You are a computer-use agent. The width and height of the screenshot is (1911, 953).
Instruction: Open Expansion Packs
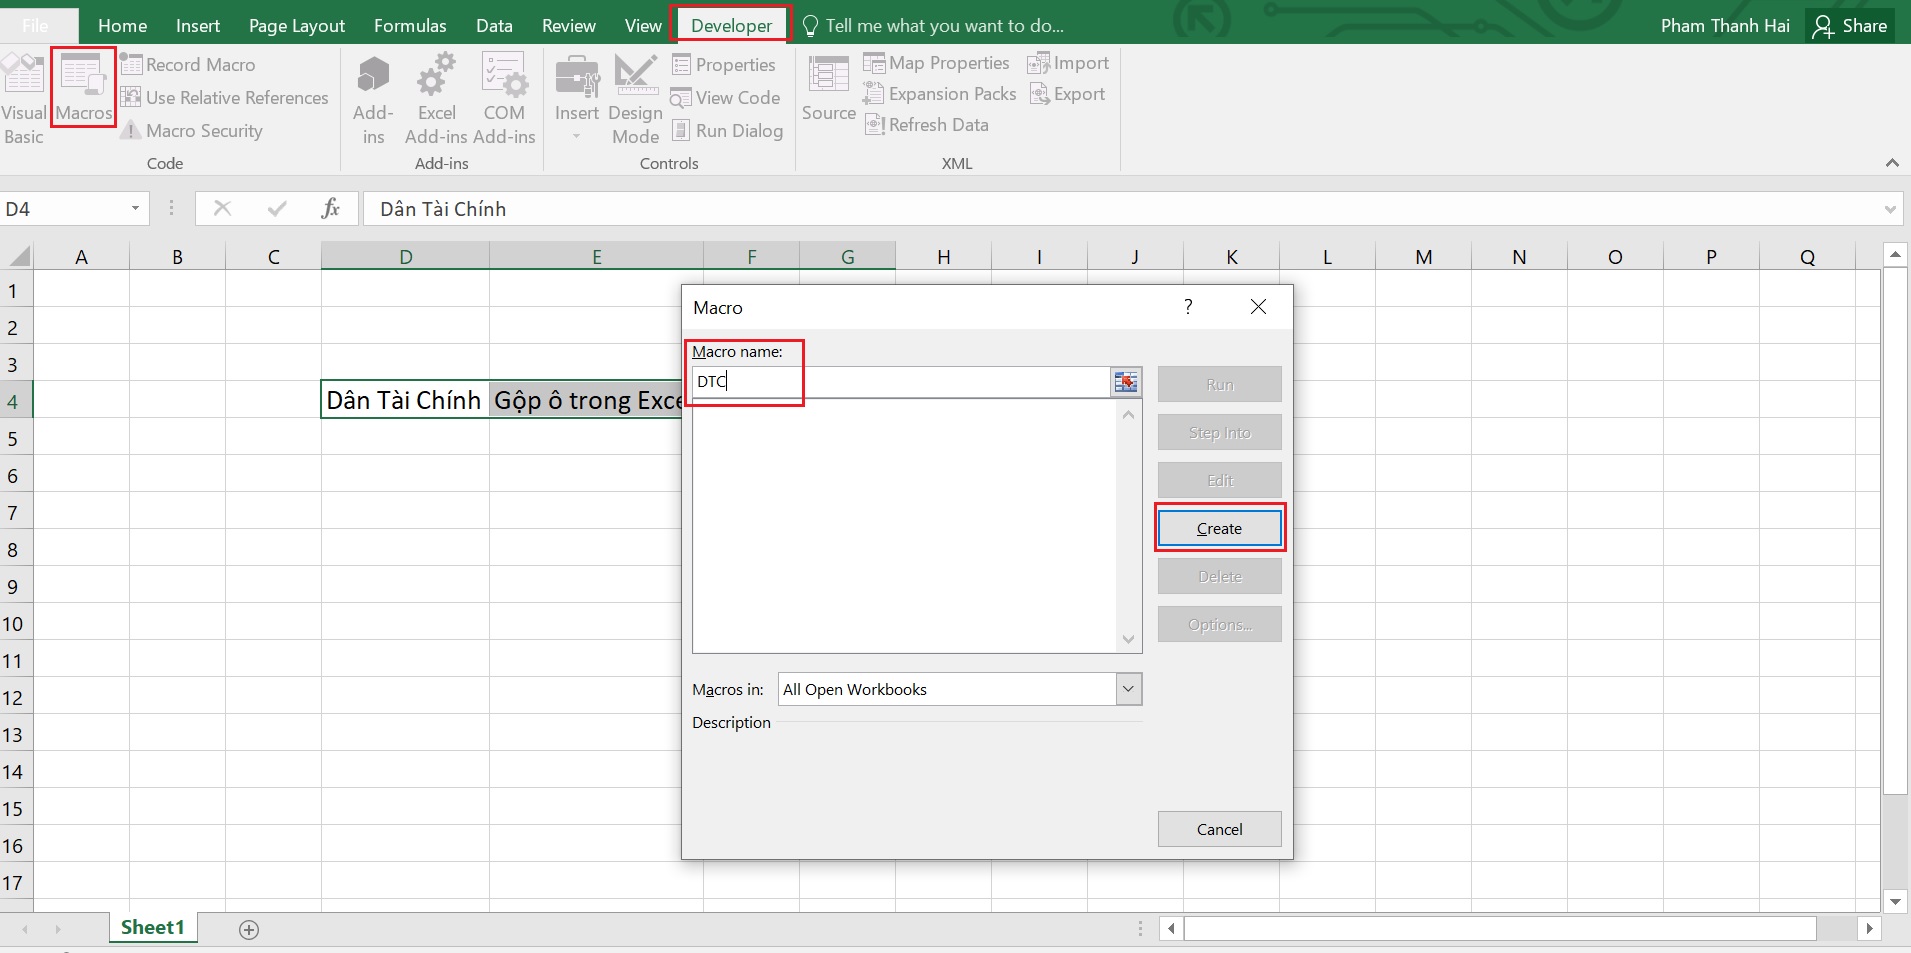pos(940,94)
